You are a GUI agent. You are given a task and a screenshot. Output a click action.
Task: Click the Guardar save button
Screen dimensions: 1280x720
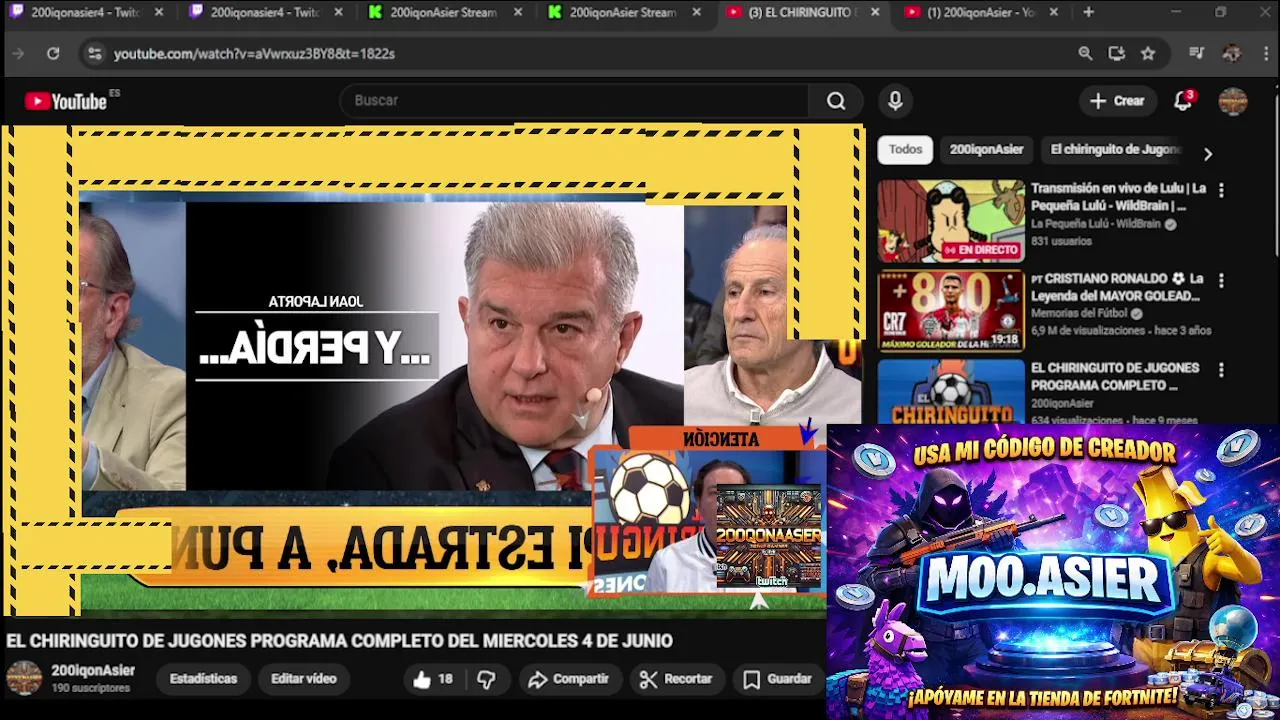pyautogui.click(x=778, y=679)
